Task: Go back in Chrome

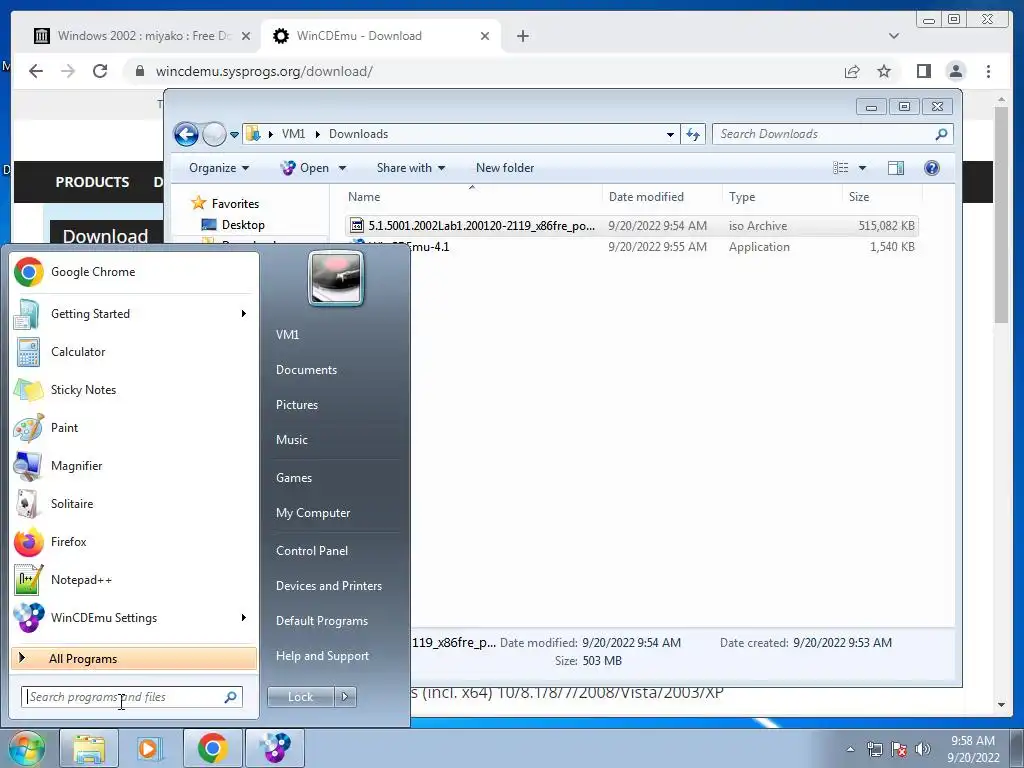Action: coord(36,71)
